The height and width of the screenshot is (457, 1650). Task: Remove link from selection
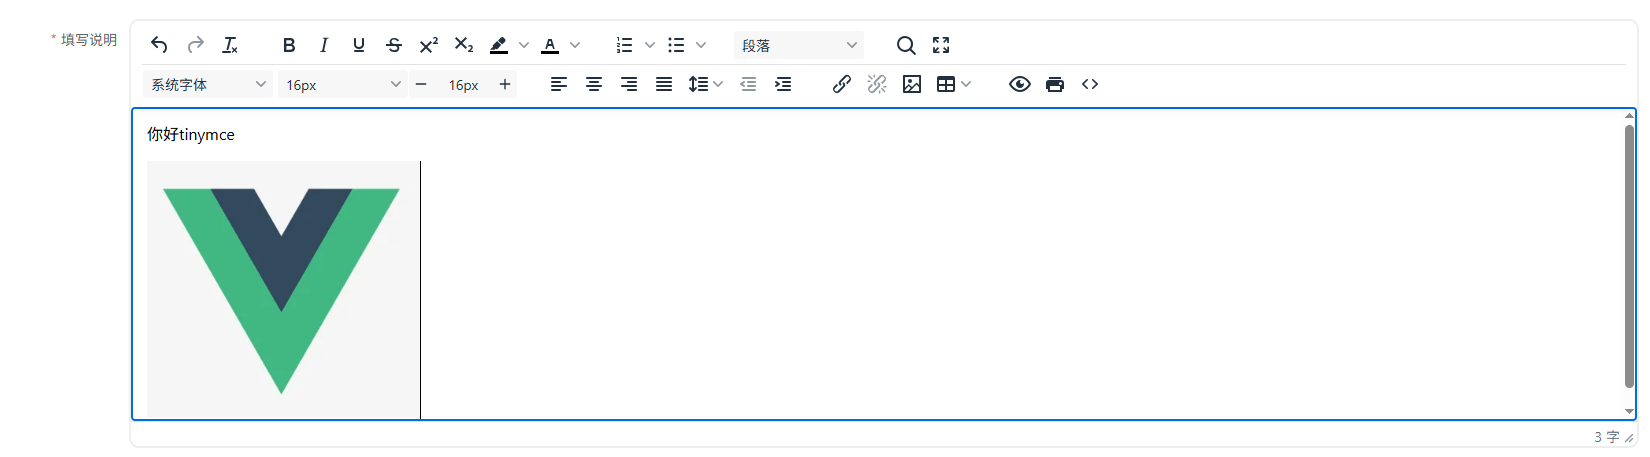point(877,84)
